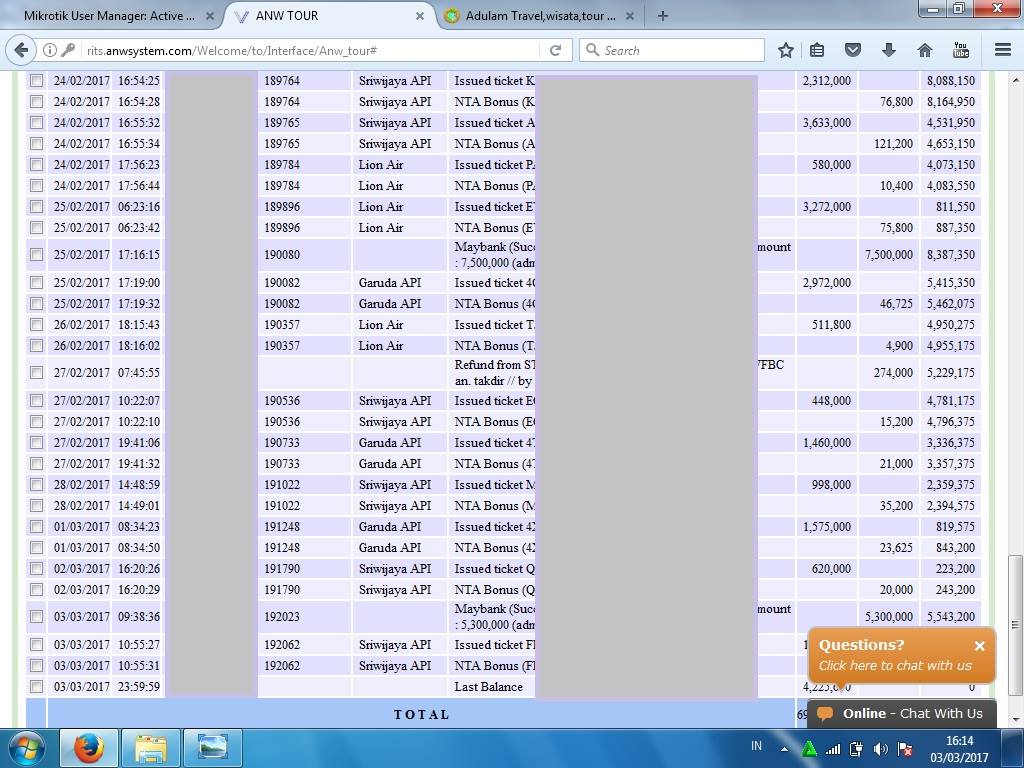Image resolution: width=1024 pixels, height=768 pixels.
Task: Open the Windows Start menu
Action: (x=26, y=748)
